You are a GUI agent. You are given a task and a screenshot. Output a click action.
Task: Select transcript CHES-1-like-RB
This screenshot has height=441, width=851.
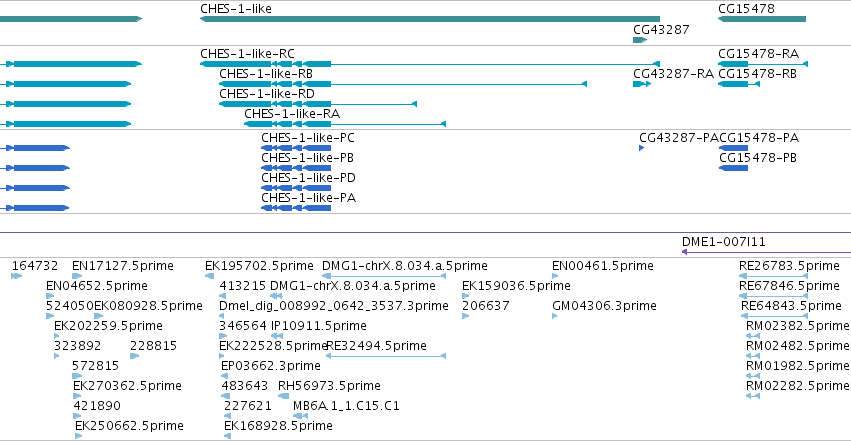pyautogui.click(x=403, y=84)
